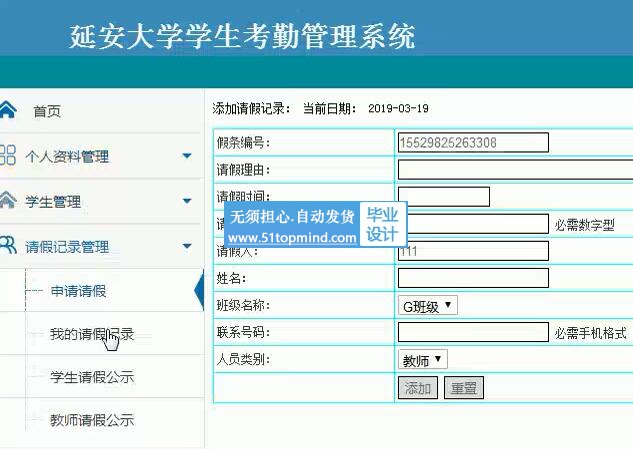Open 学生请假公示 submenu item
The width and height of the screenshot is (633, 449).
(92, 377)
